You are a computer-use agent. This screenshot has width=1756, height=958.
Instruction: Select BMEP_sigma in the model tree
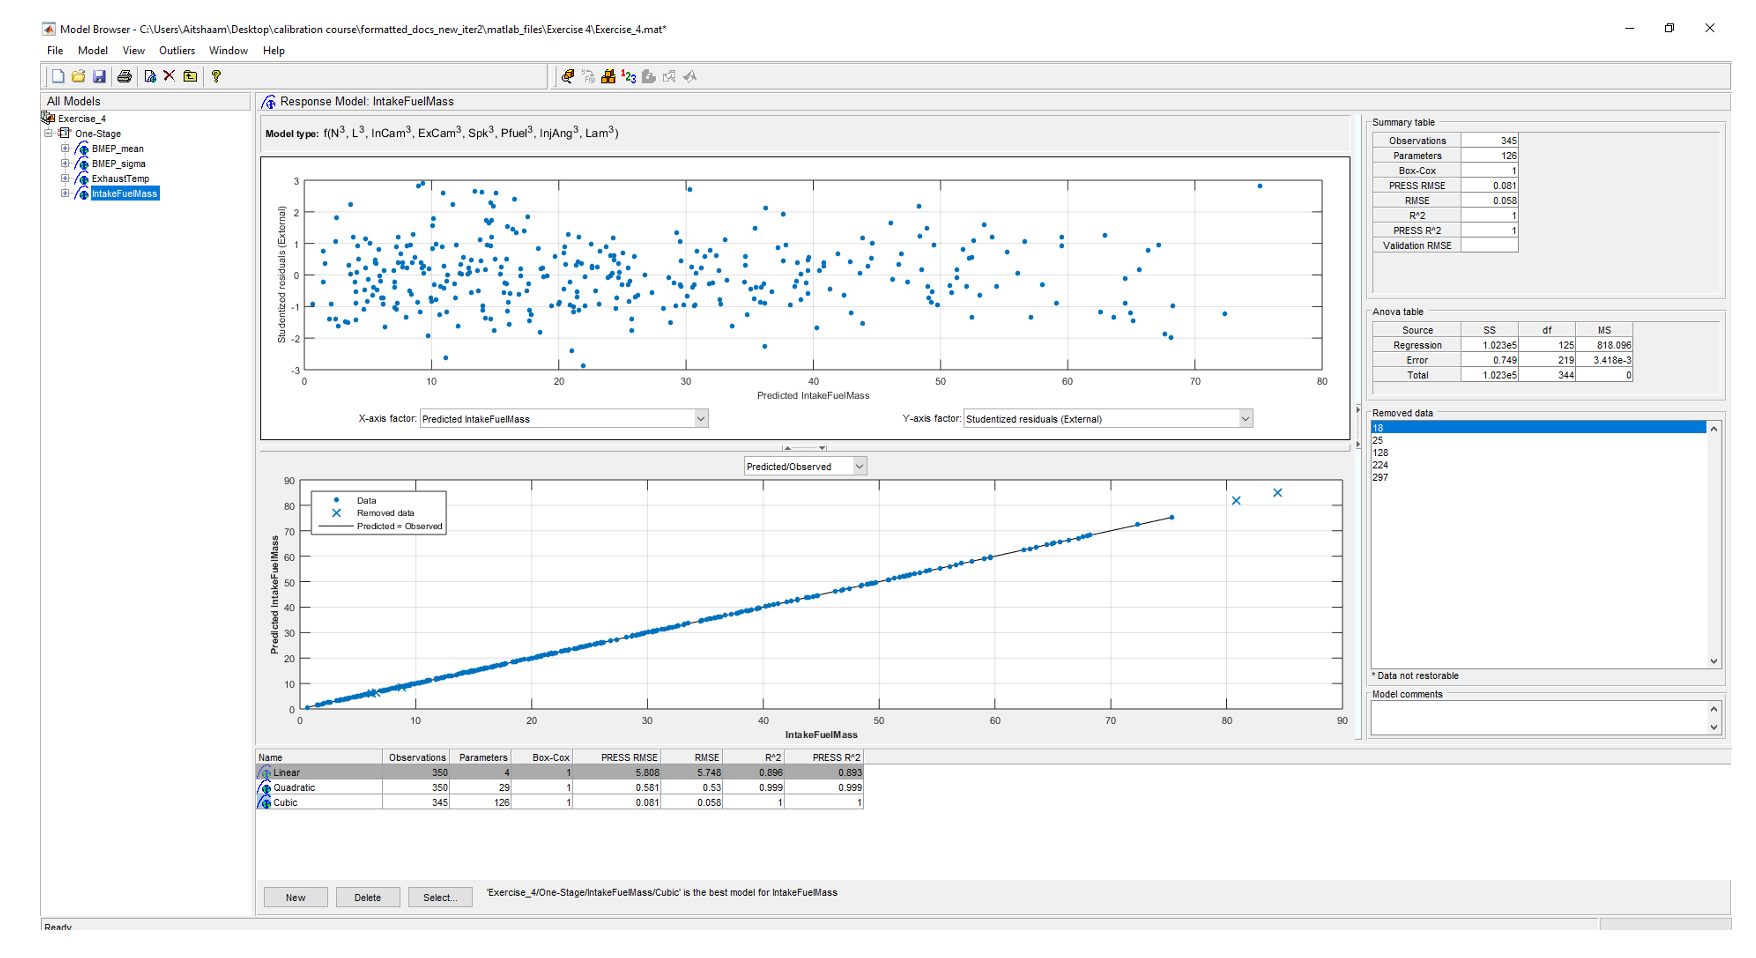(119, 164)
